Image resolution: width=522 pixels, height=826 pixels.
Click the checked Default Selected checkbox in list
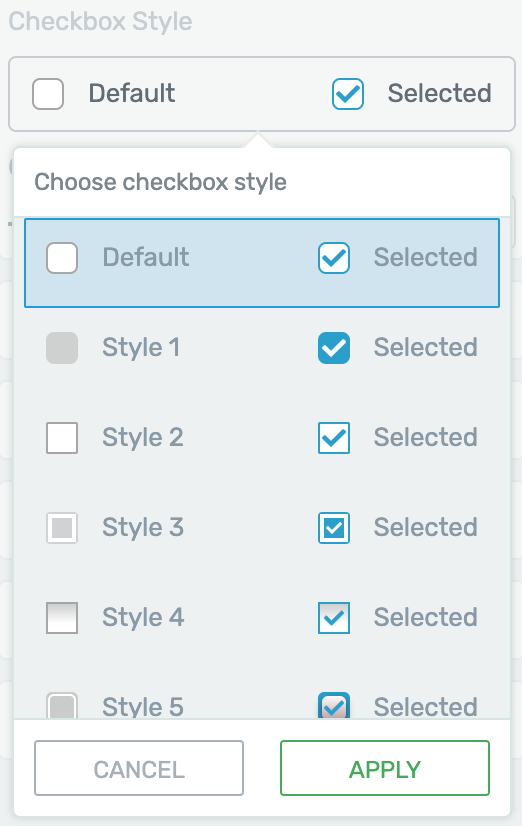[x=334, y=258]
